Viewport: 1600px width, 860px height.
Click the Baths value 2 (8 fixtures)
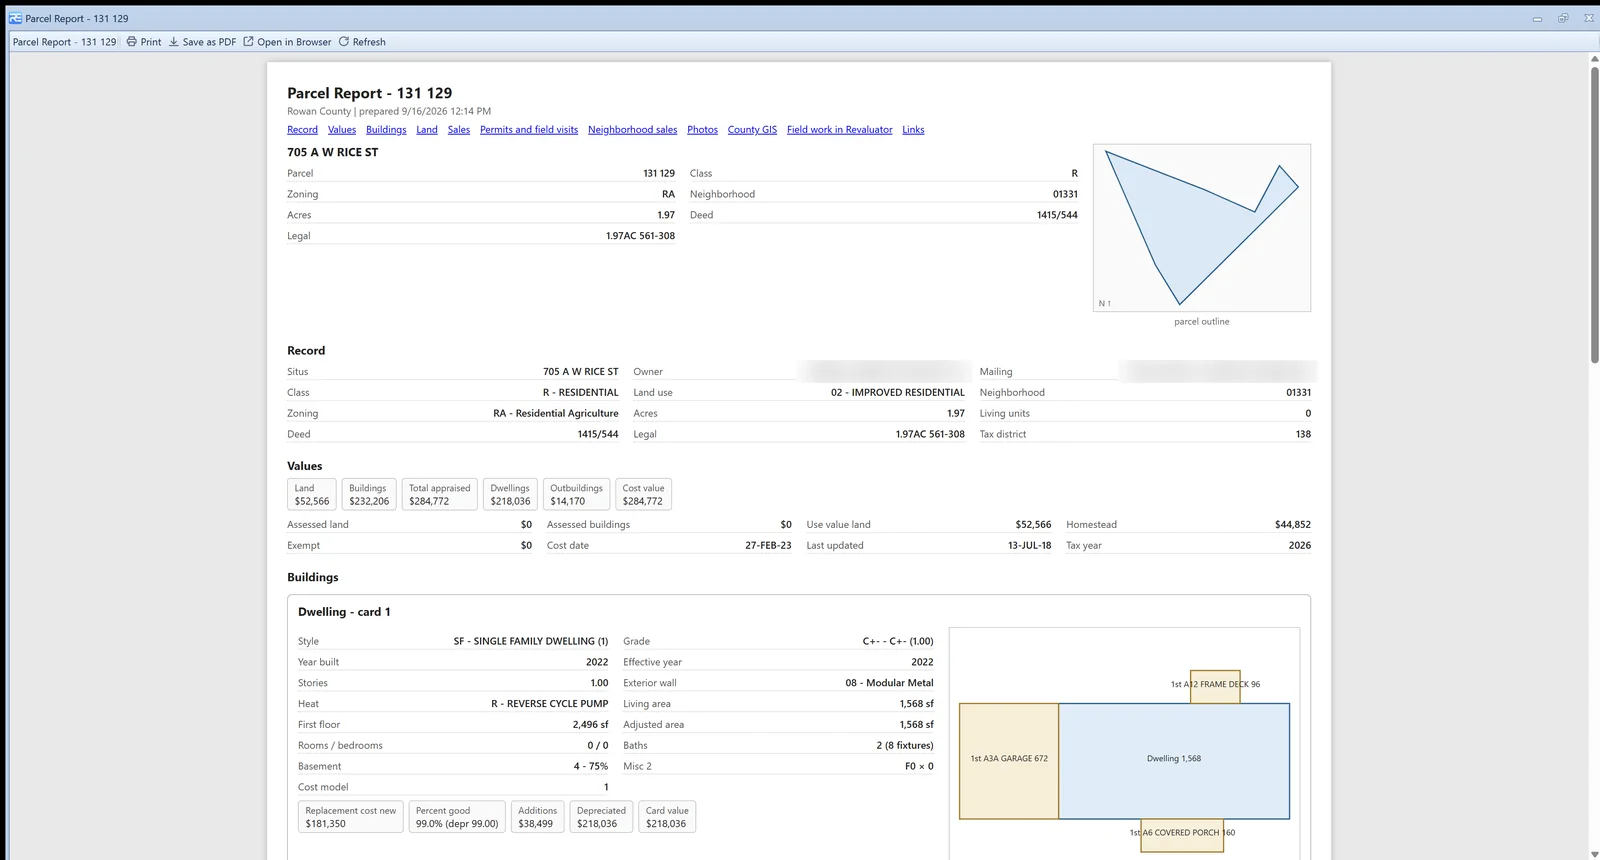(x=905, y=745)
